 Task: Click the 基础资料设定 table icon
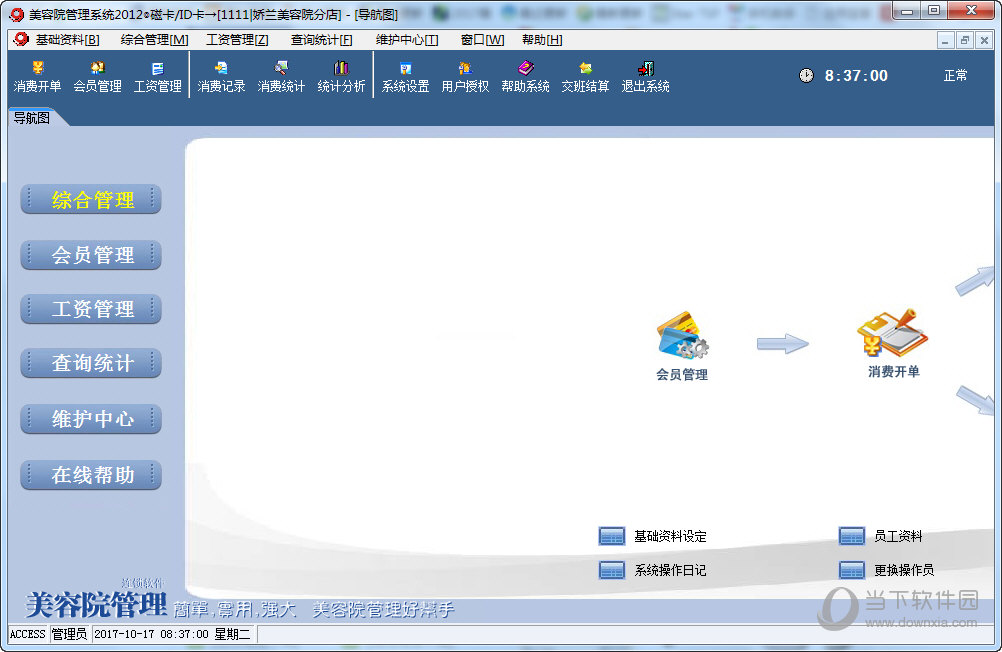(x=612, y=536)
